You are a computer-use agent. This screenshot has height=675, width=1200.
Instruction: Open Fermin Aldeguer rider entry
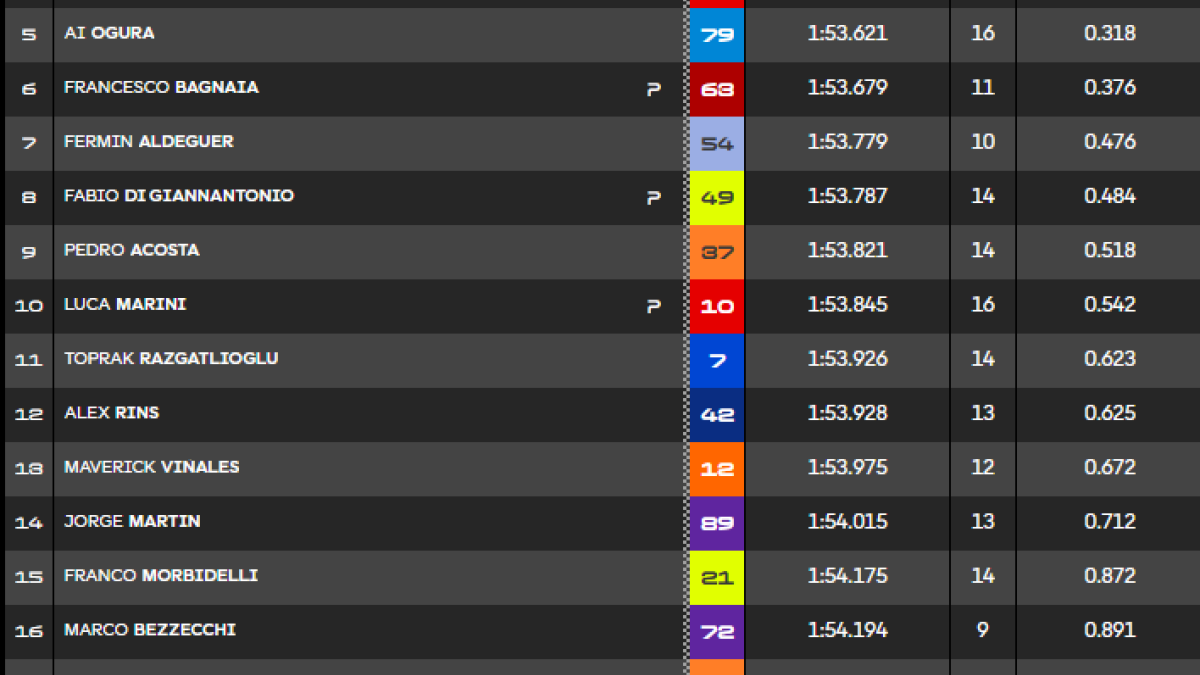tap(149, 141)
